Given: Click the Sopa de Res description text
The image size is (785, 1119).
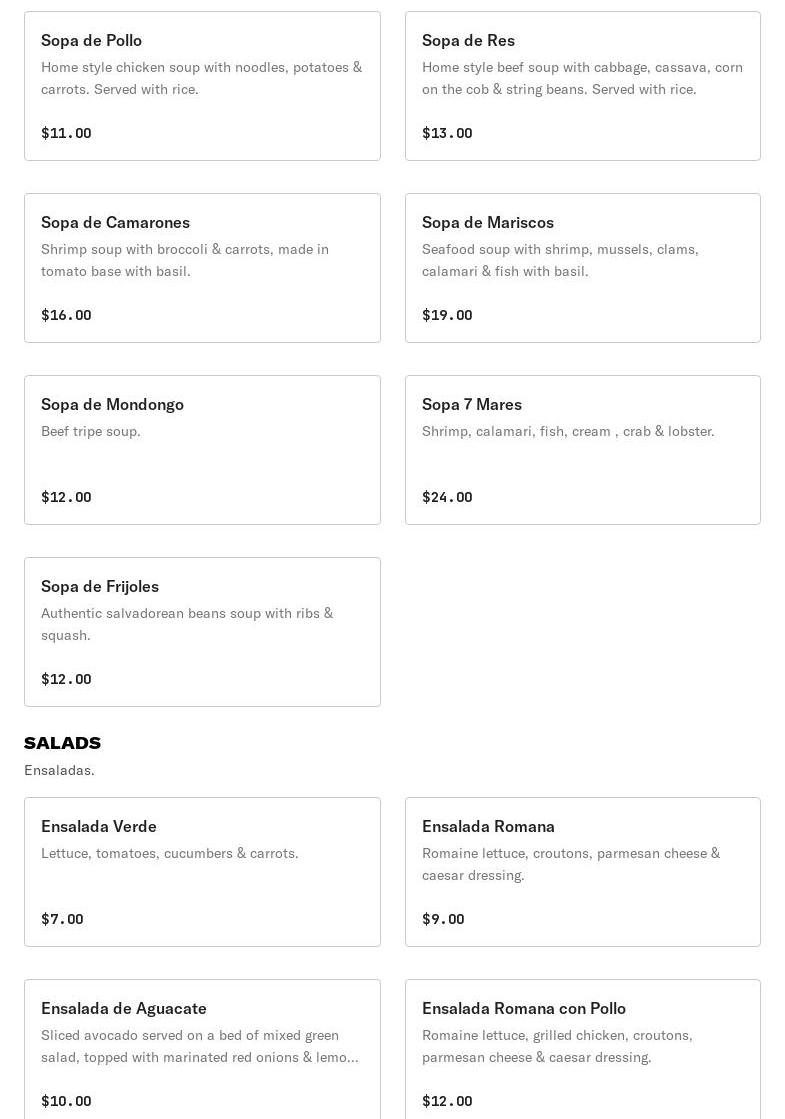Looking at the screenshot, I should pyautogui.click(x=582, y=78).
